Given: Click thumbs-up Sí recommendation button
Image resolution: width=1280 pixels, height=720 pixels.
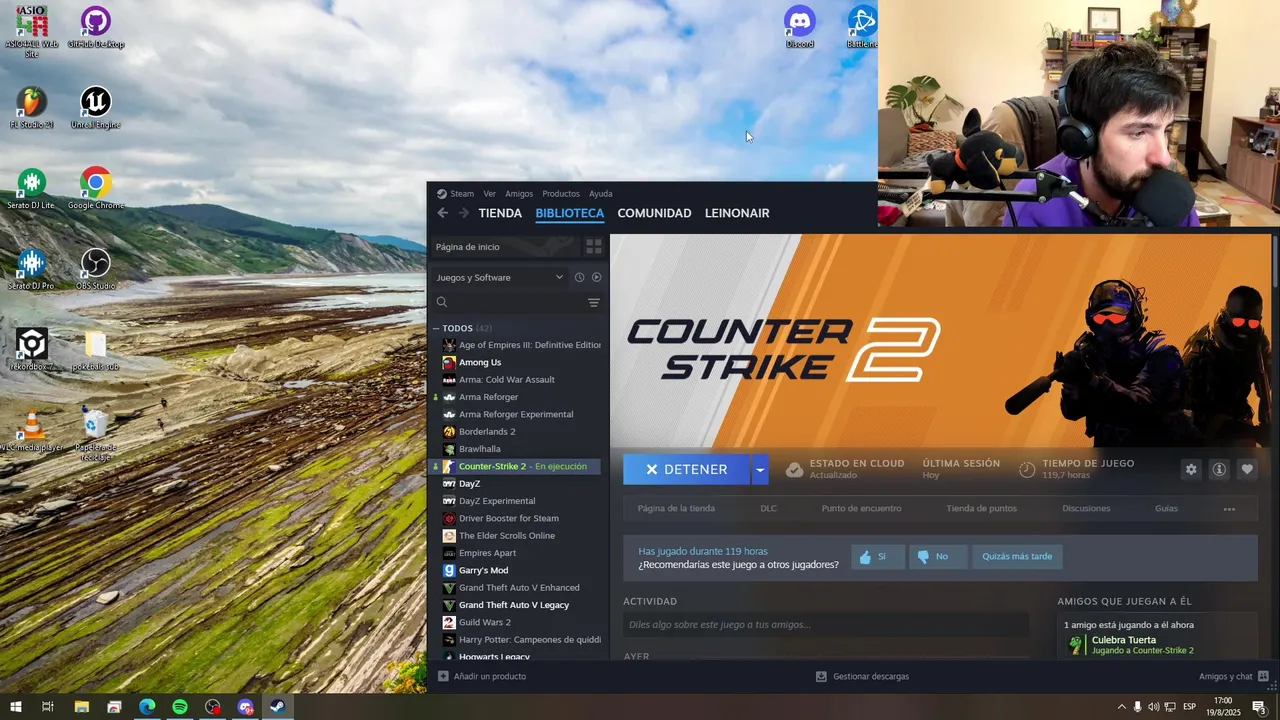Looking at the screenshot, I should coord(878,557).
